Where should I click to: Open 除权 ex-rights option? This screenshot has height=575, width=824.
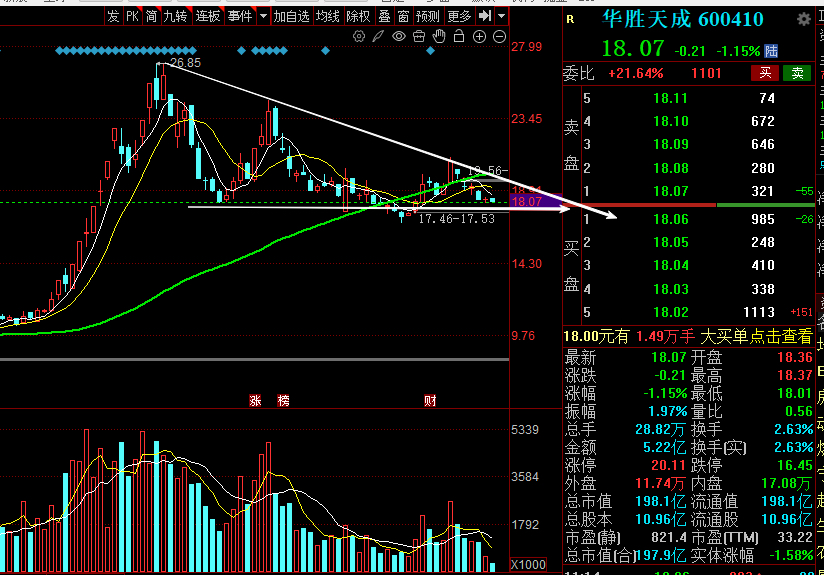click(x=358, y=16)
